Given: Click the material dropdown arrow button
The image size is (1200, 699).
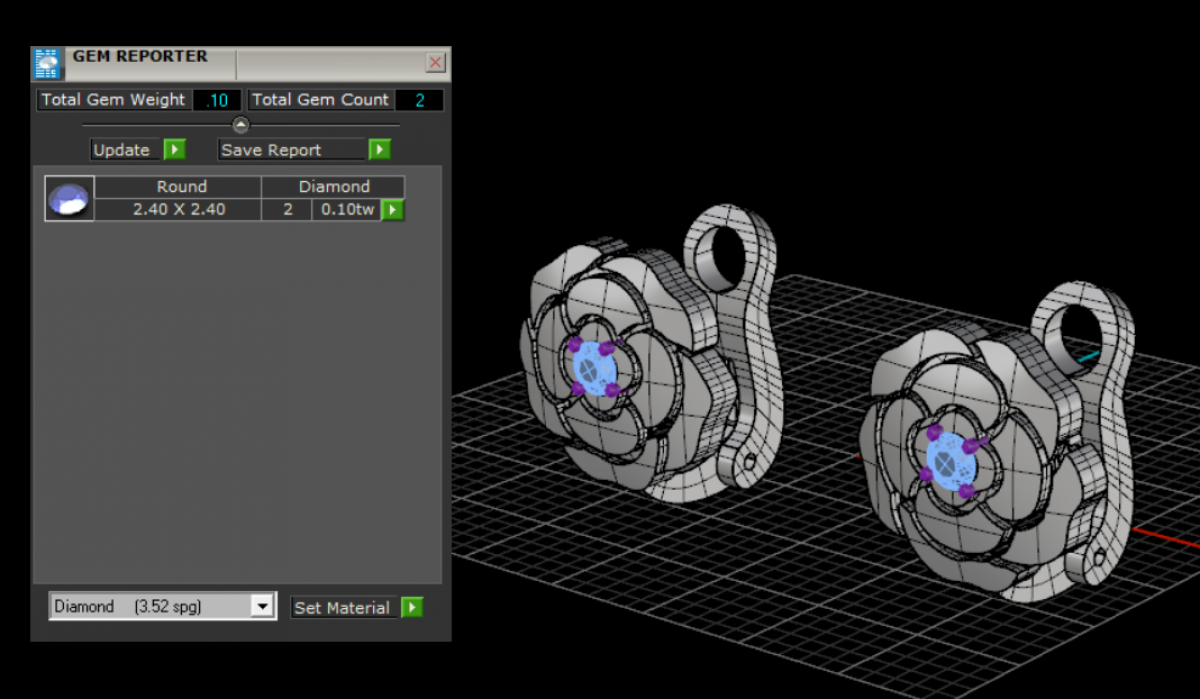Looking at the screenshot, I should pyautogui.click(x=262, y=607).
